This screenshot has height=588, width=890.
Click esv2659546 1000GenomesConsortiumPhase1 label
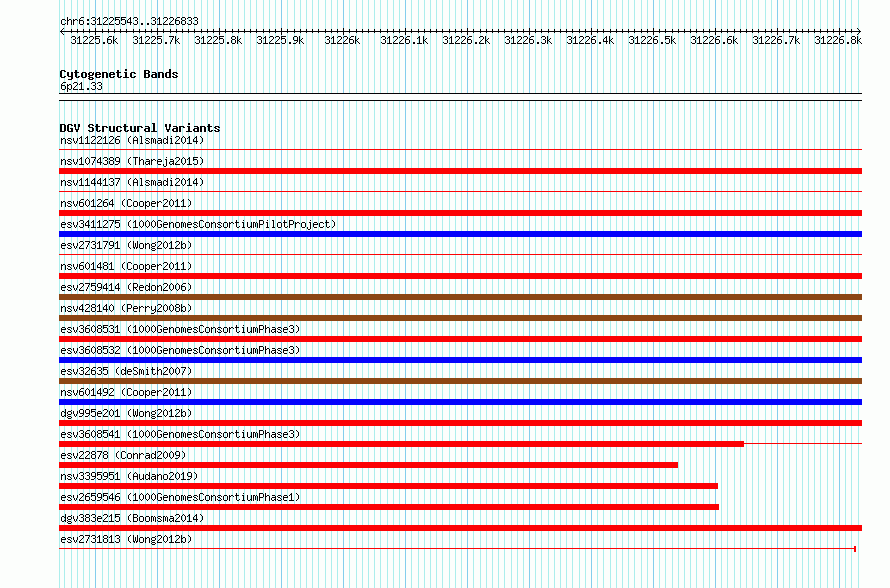[180, 497]
